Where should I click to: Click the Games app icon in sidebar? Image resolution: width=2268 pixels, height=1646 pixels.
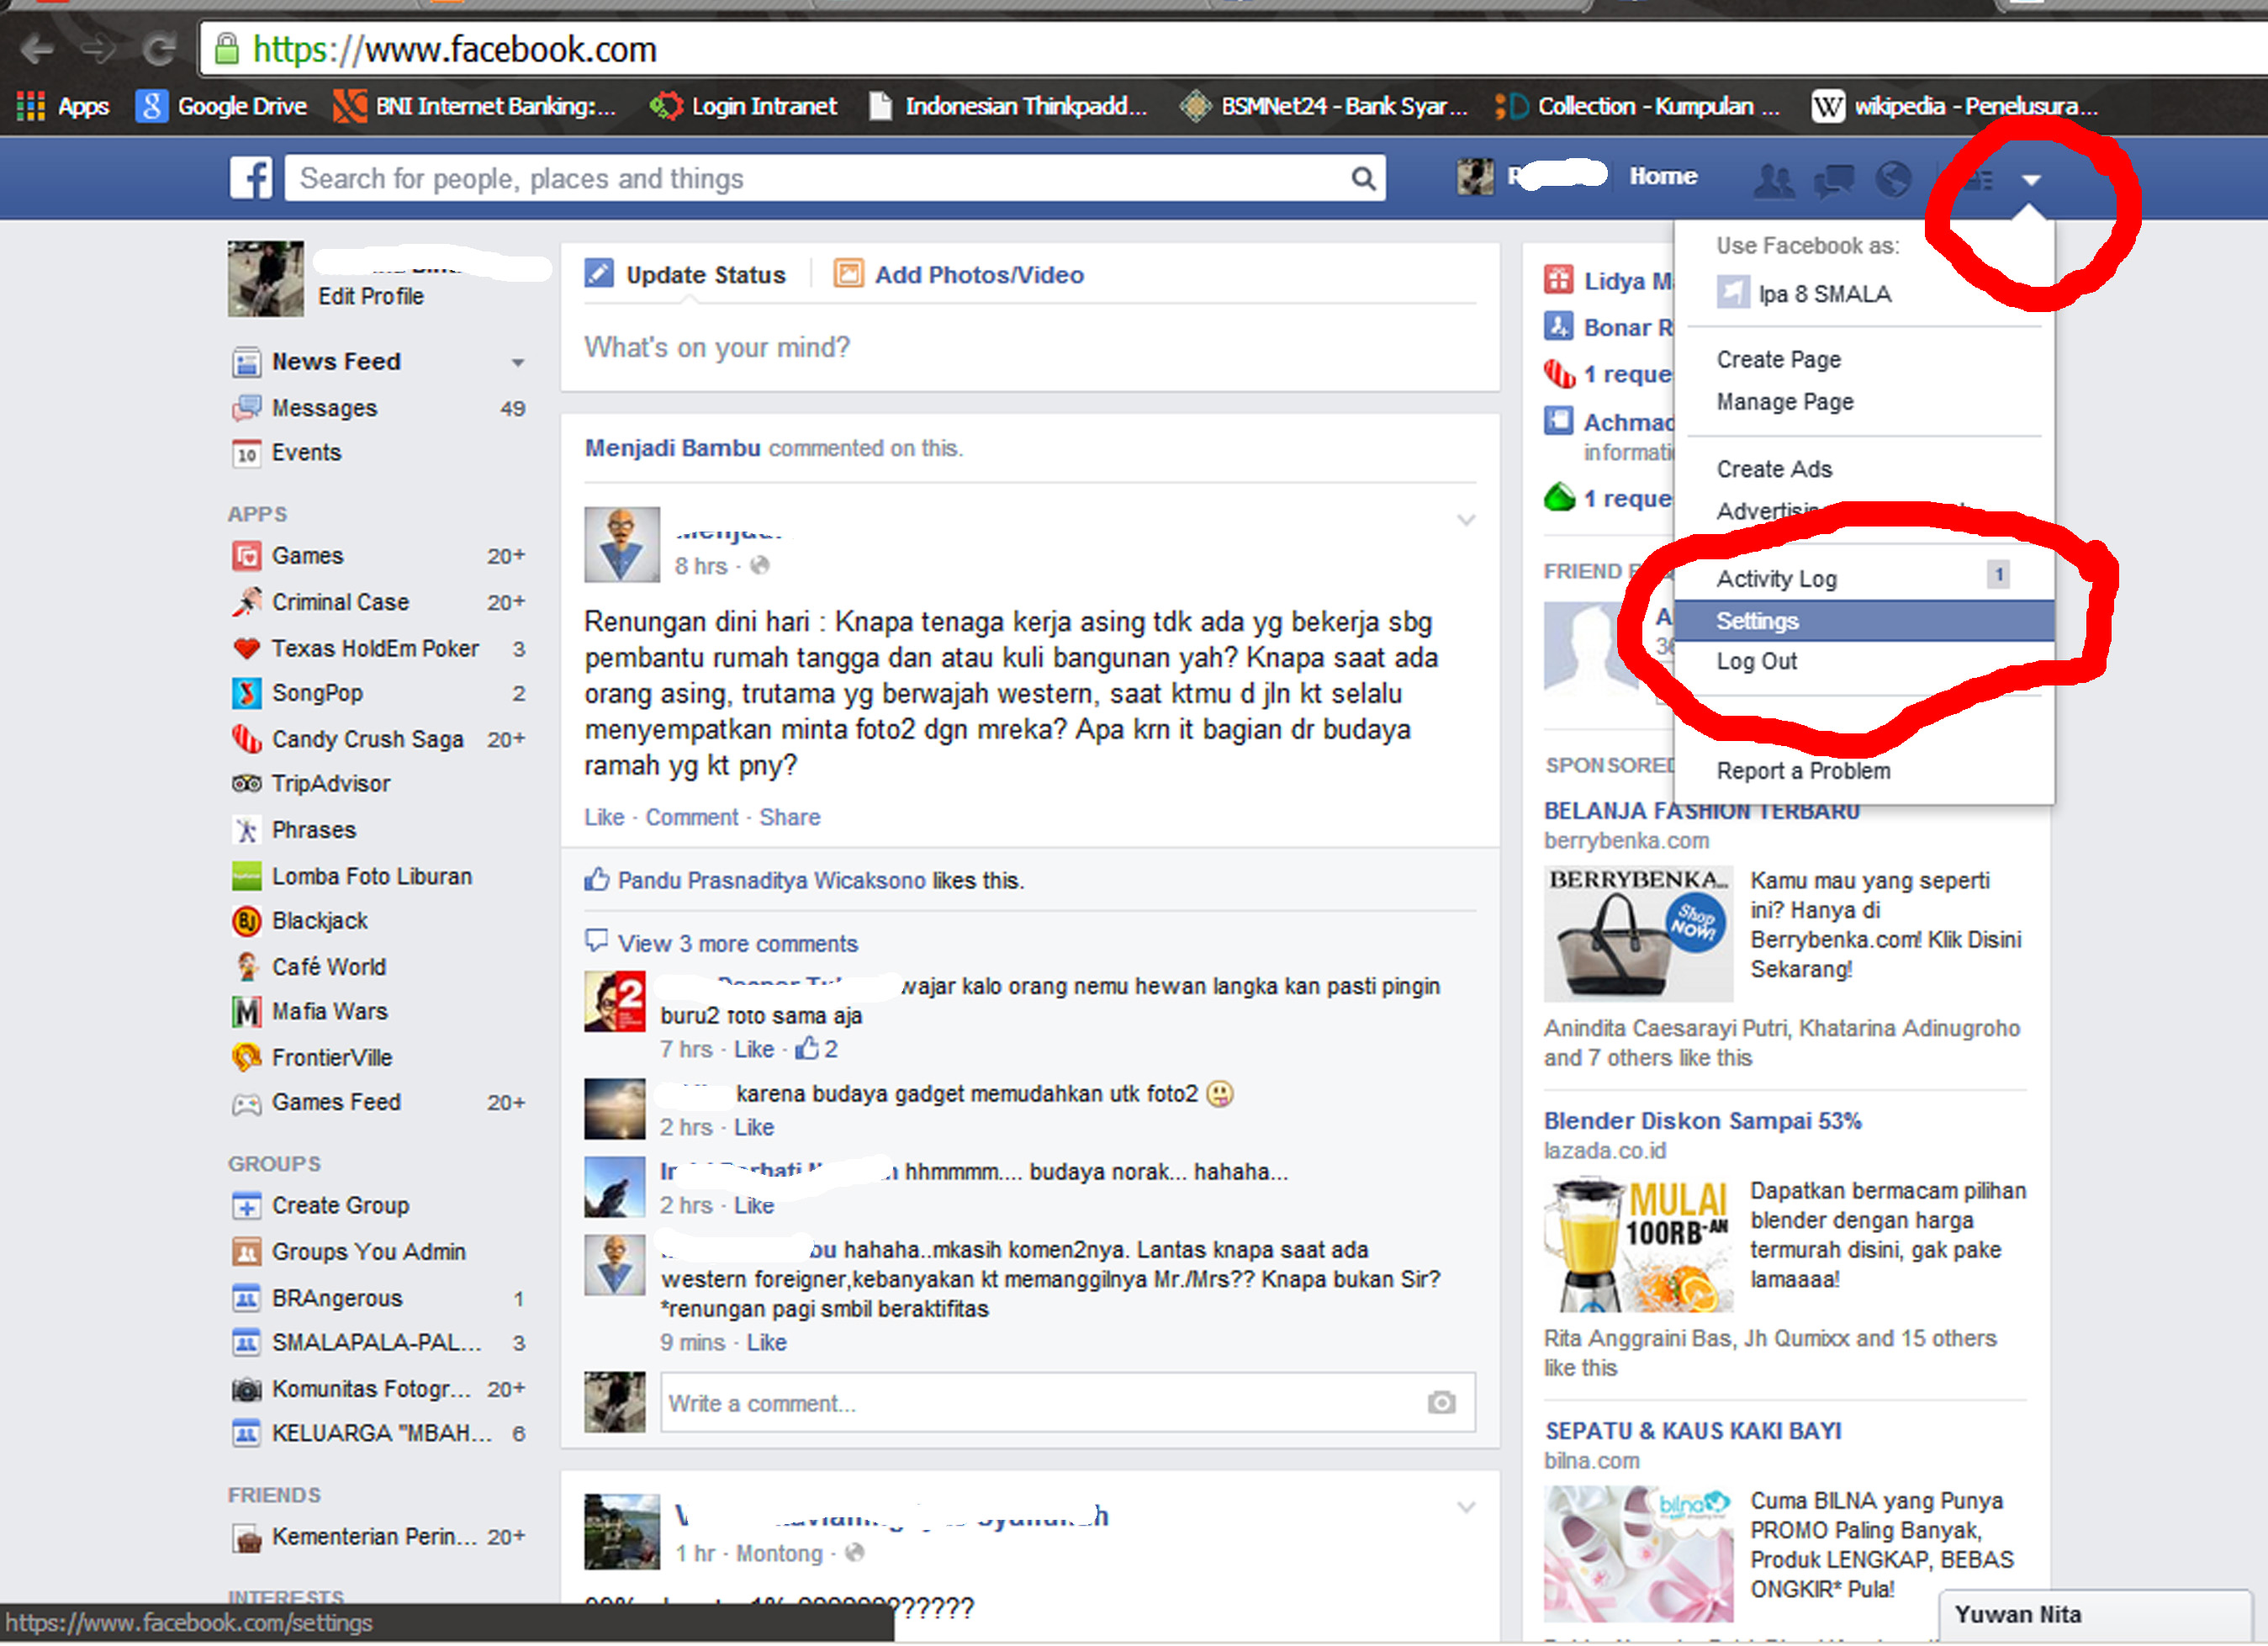[x=246, y=556]
